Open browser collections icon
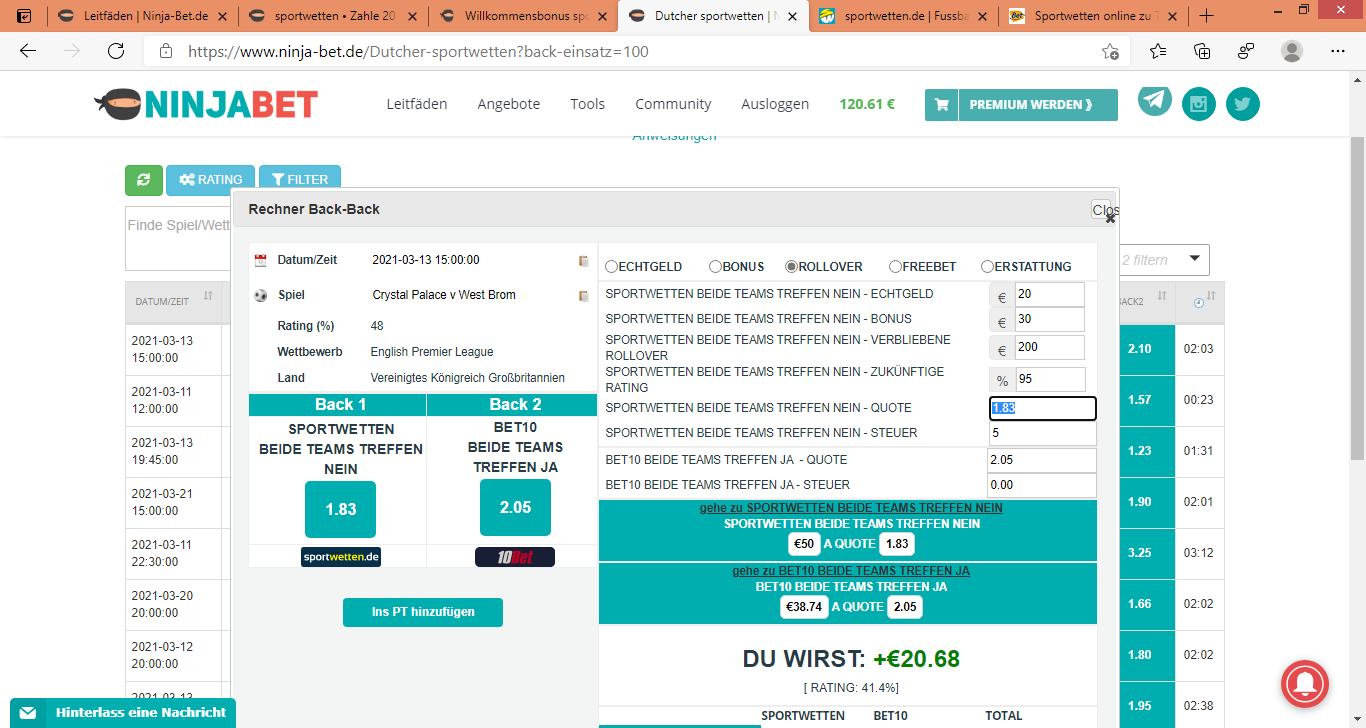 [1202, 51]
